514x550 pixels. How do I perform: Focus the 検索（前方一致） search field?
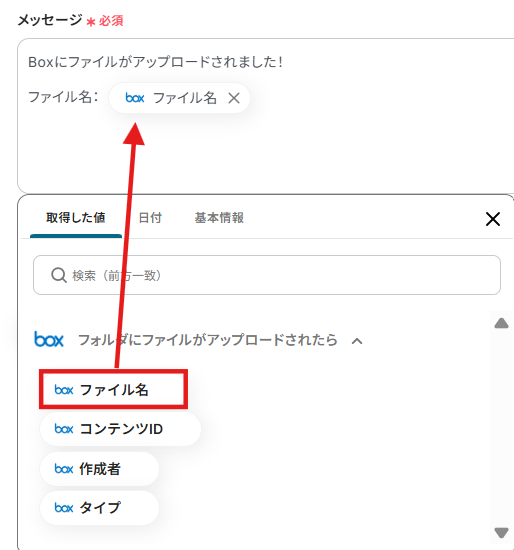pyautogui.click(x=267, y=275)
